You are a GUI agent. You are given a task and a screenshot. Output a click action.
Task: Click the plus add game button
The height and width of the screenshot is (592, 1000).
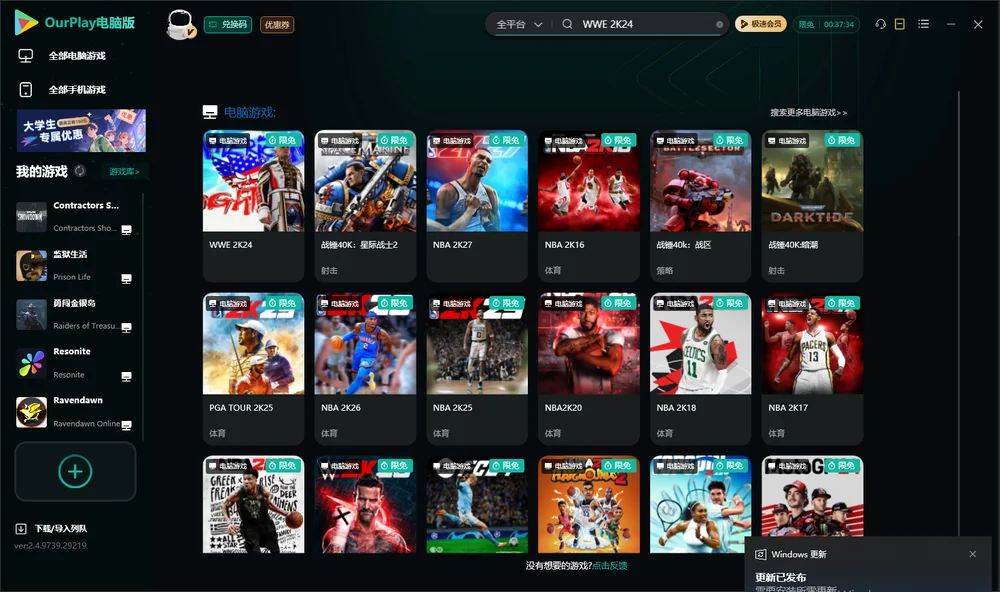(75, 471)
